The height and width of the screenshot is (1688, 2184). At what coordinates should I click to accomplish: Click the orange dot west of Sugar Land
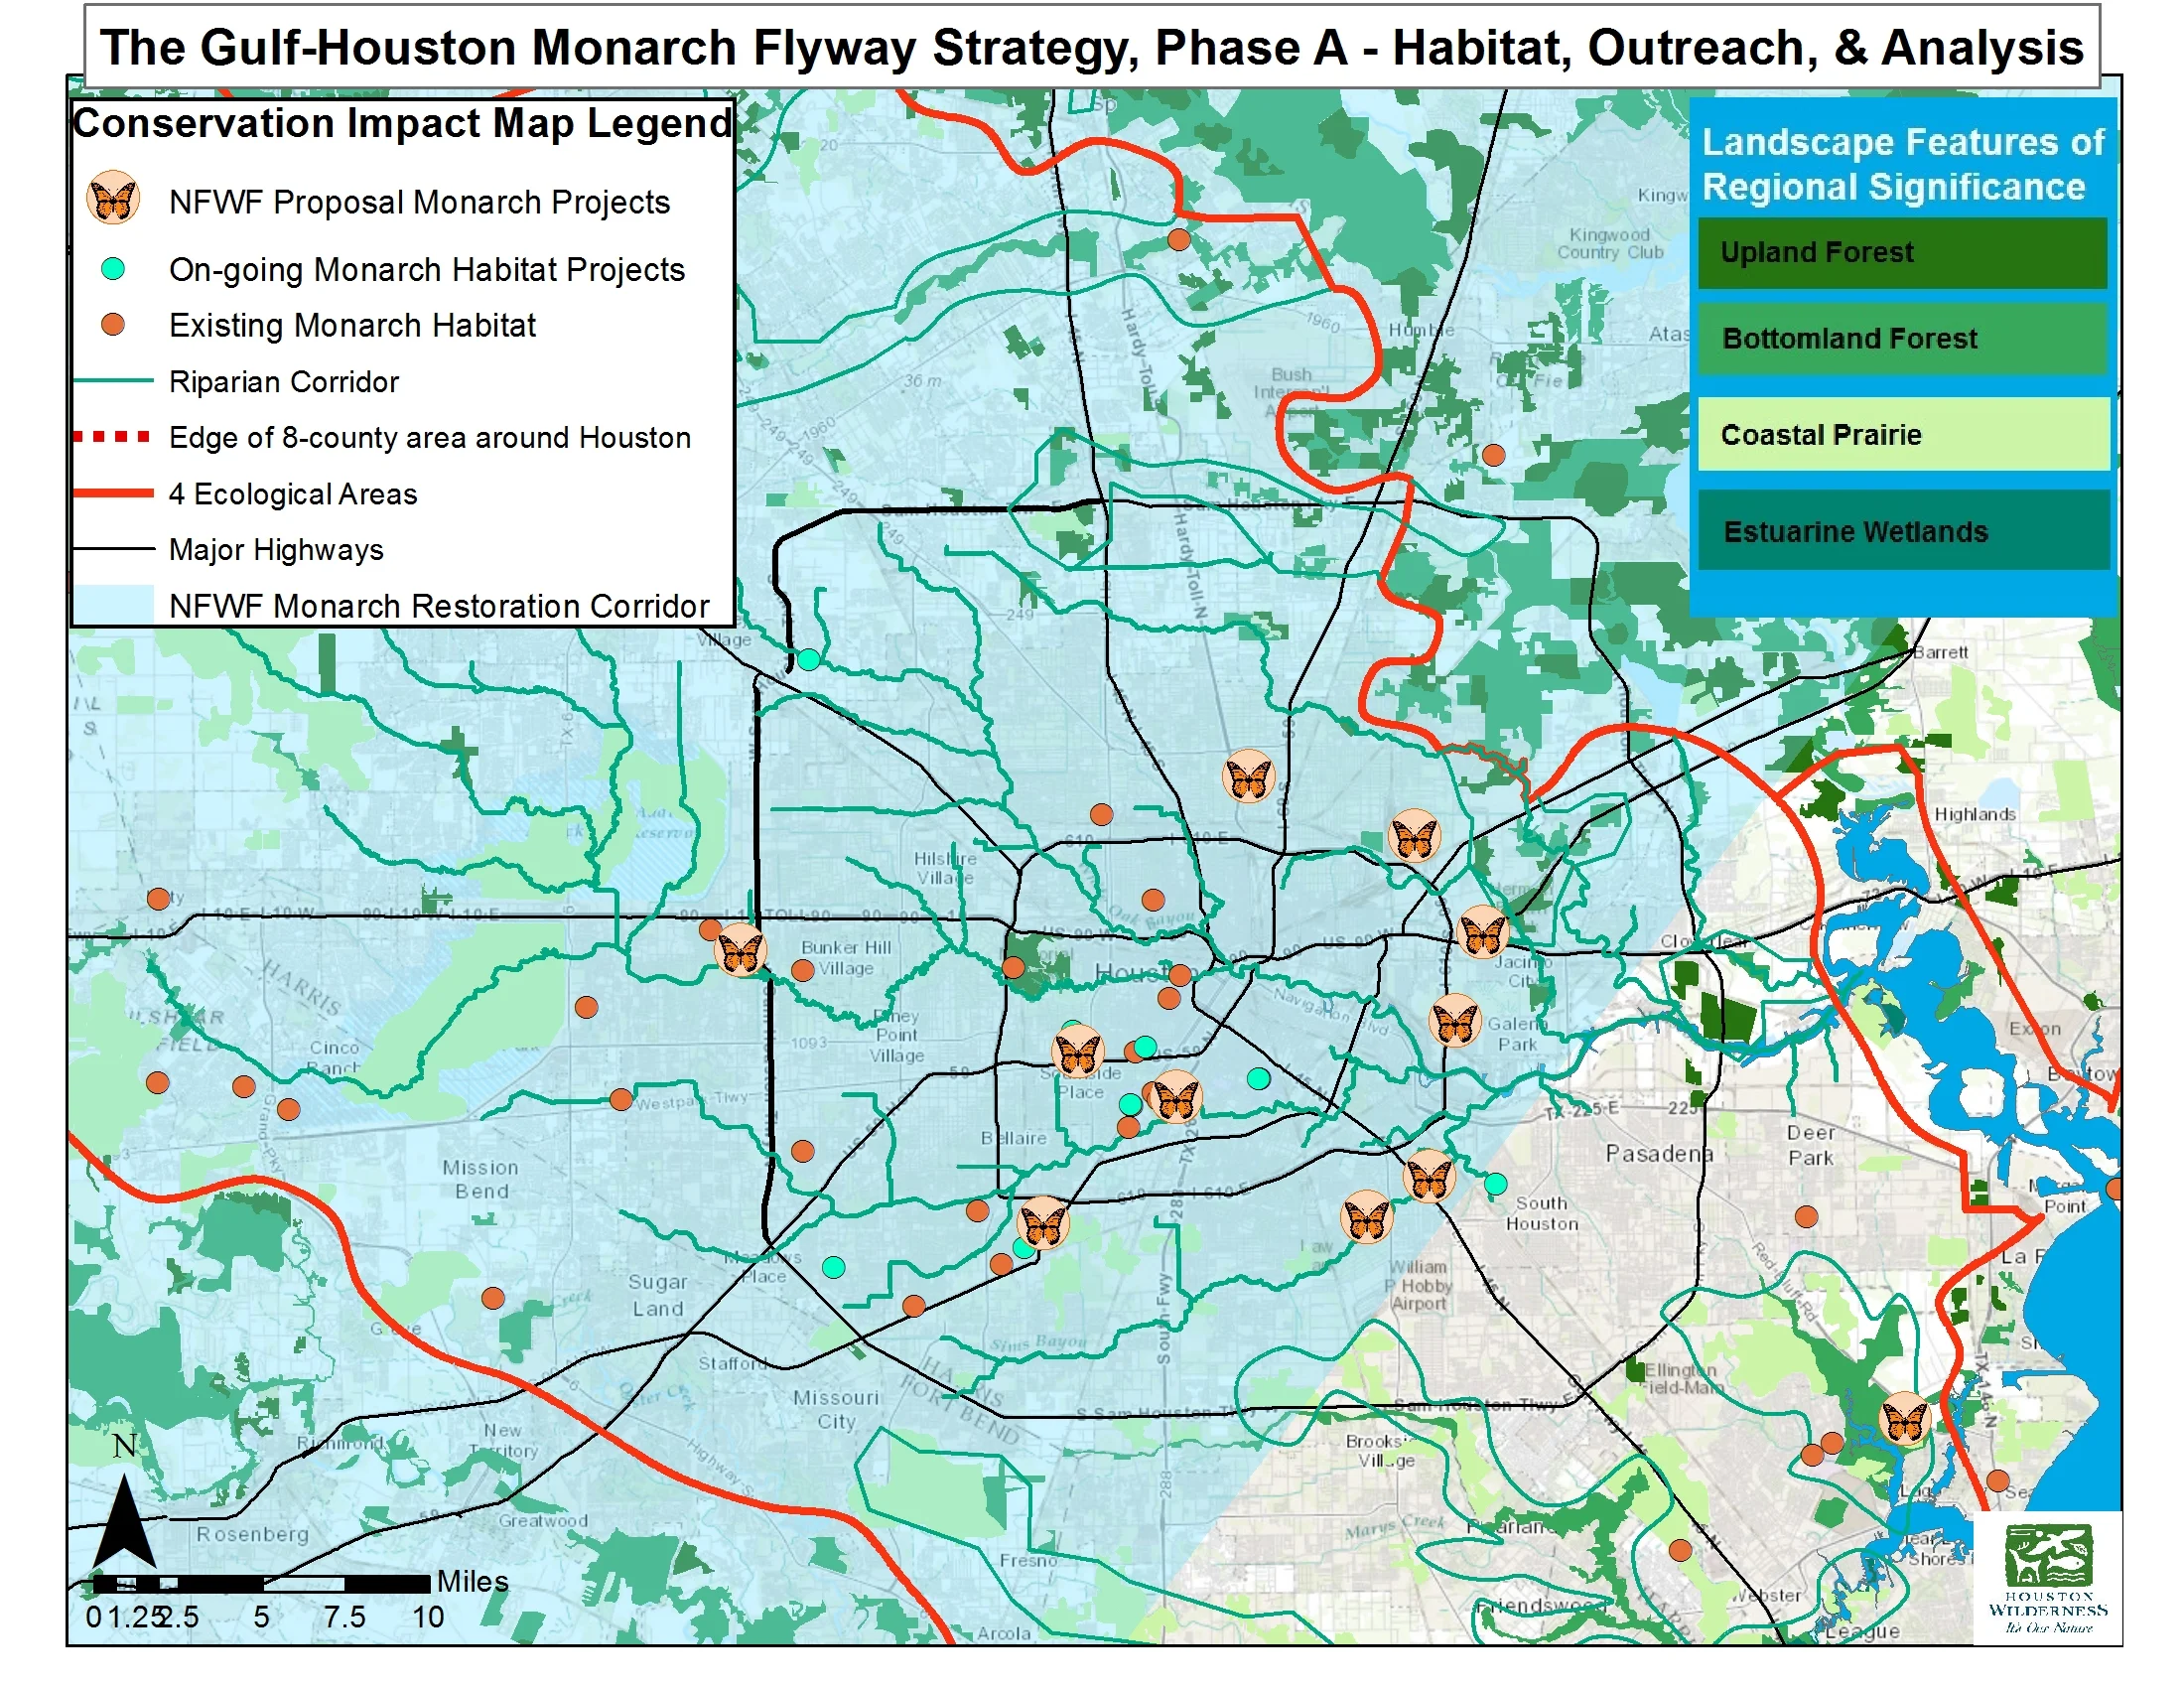point(493,1298)
